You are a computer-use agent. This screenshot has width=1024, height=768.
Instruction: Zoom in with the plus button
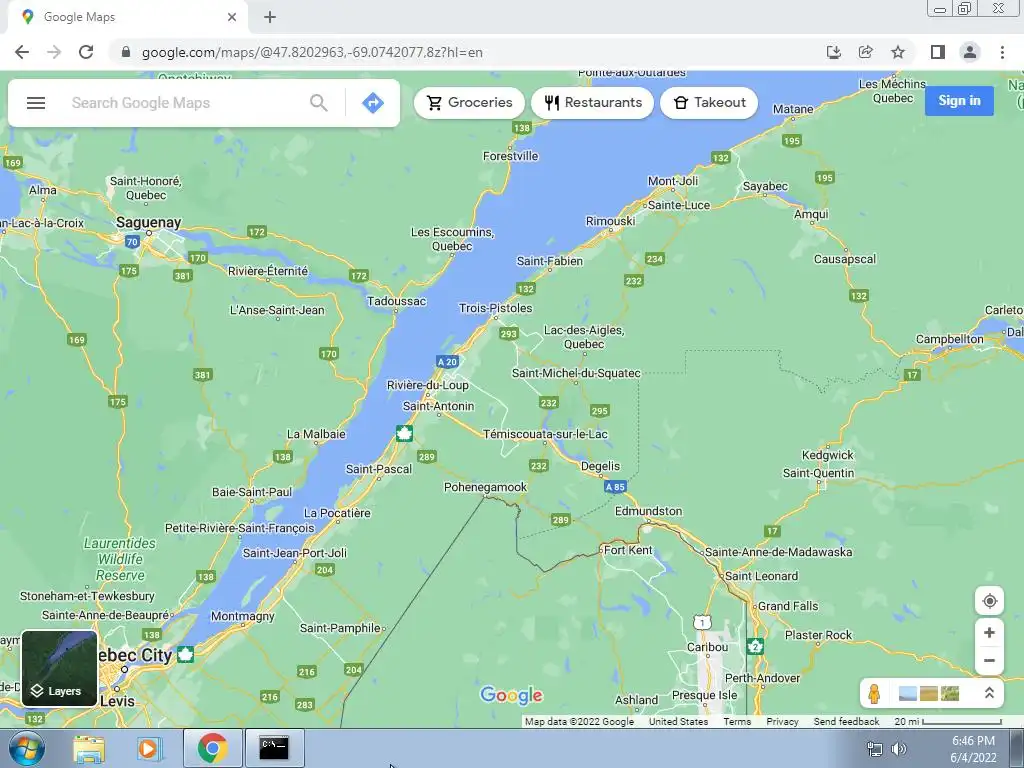(989, 633)
